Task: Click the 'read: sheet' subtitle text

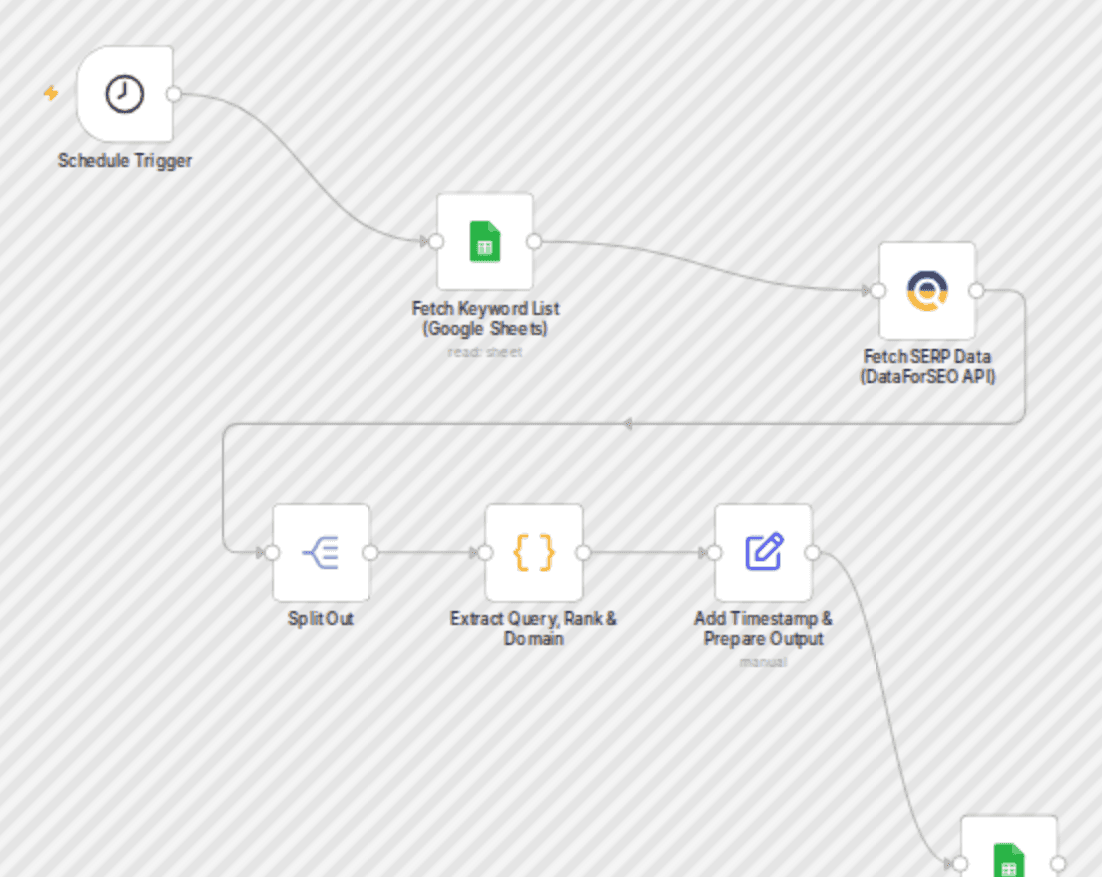Action: [x=485, y=352]
